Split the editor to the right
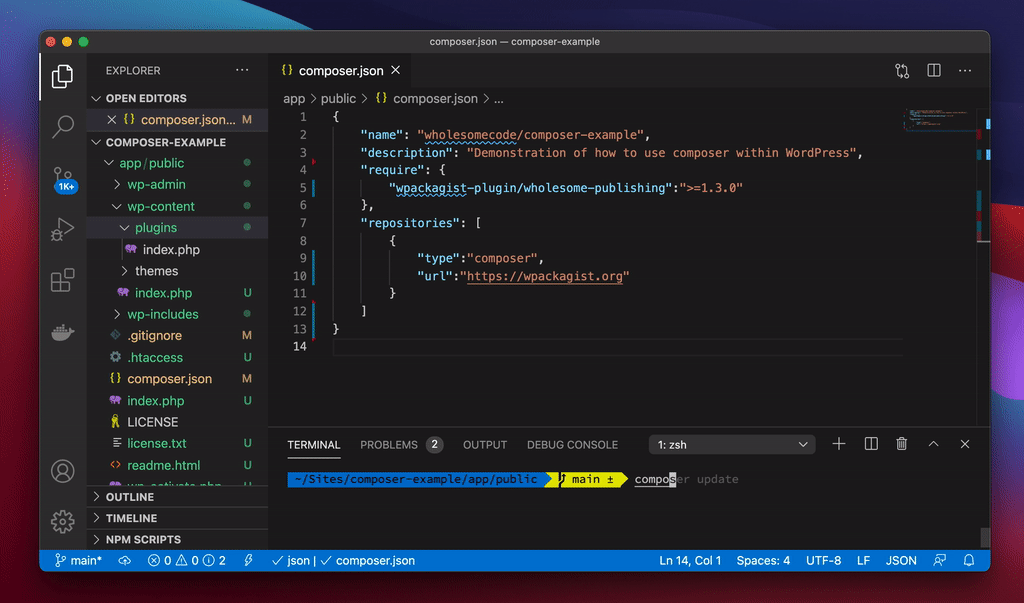Screen dimensions: 1024x603 click(934, 70)
